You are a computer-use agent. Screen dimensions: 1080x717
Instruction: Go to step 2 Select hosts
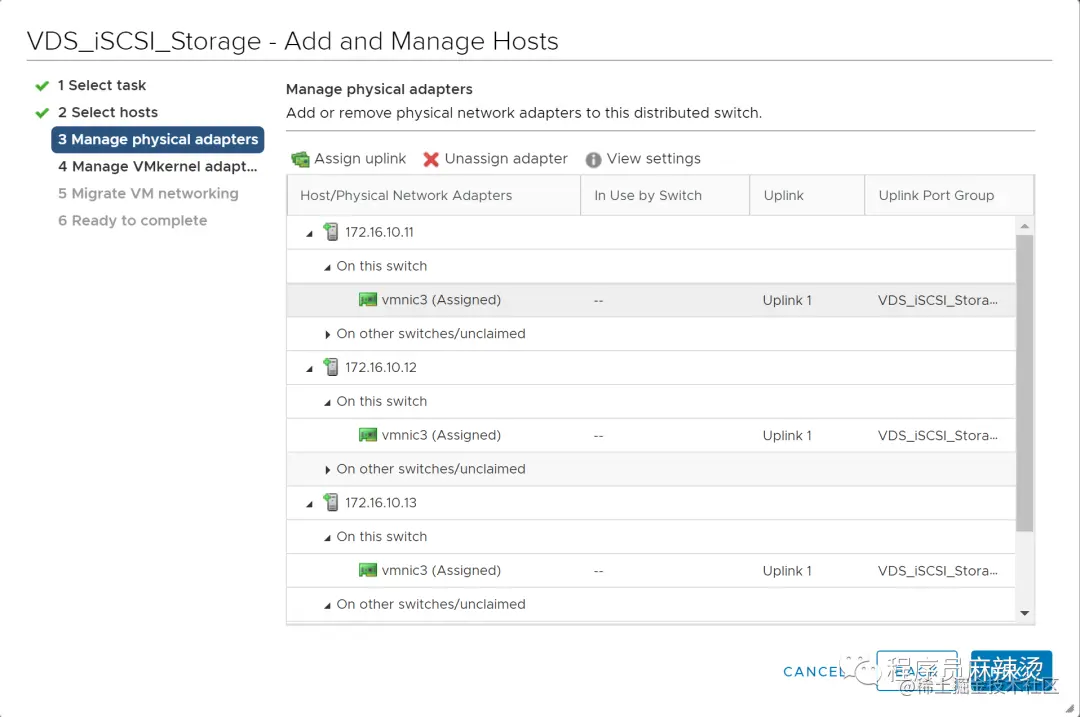tap(107, 112)
